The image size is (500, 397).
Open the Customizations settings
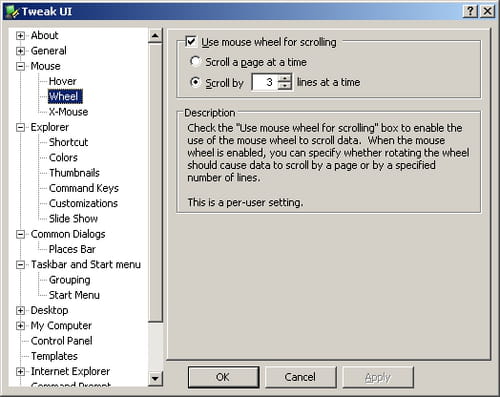click(83, 203)
